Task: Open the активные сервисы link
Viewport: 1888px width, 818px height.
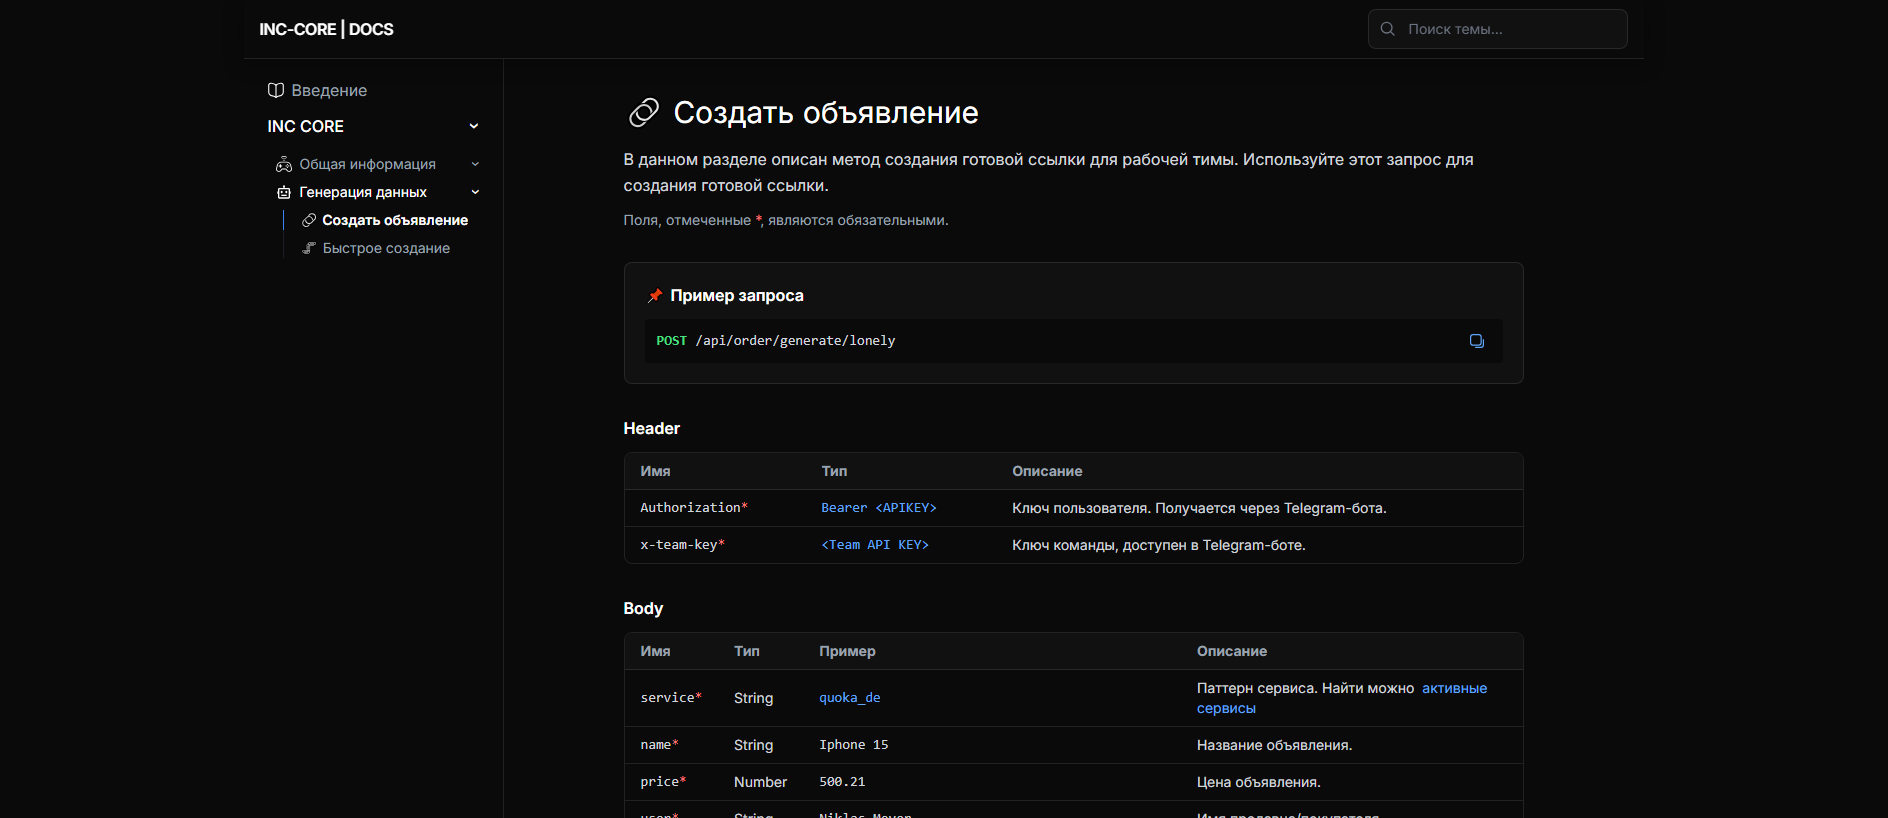Action: pyautogui.click(x=1342, y=698)
